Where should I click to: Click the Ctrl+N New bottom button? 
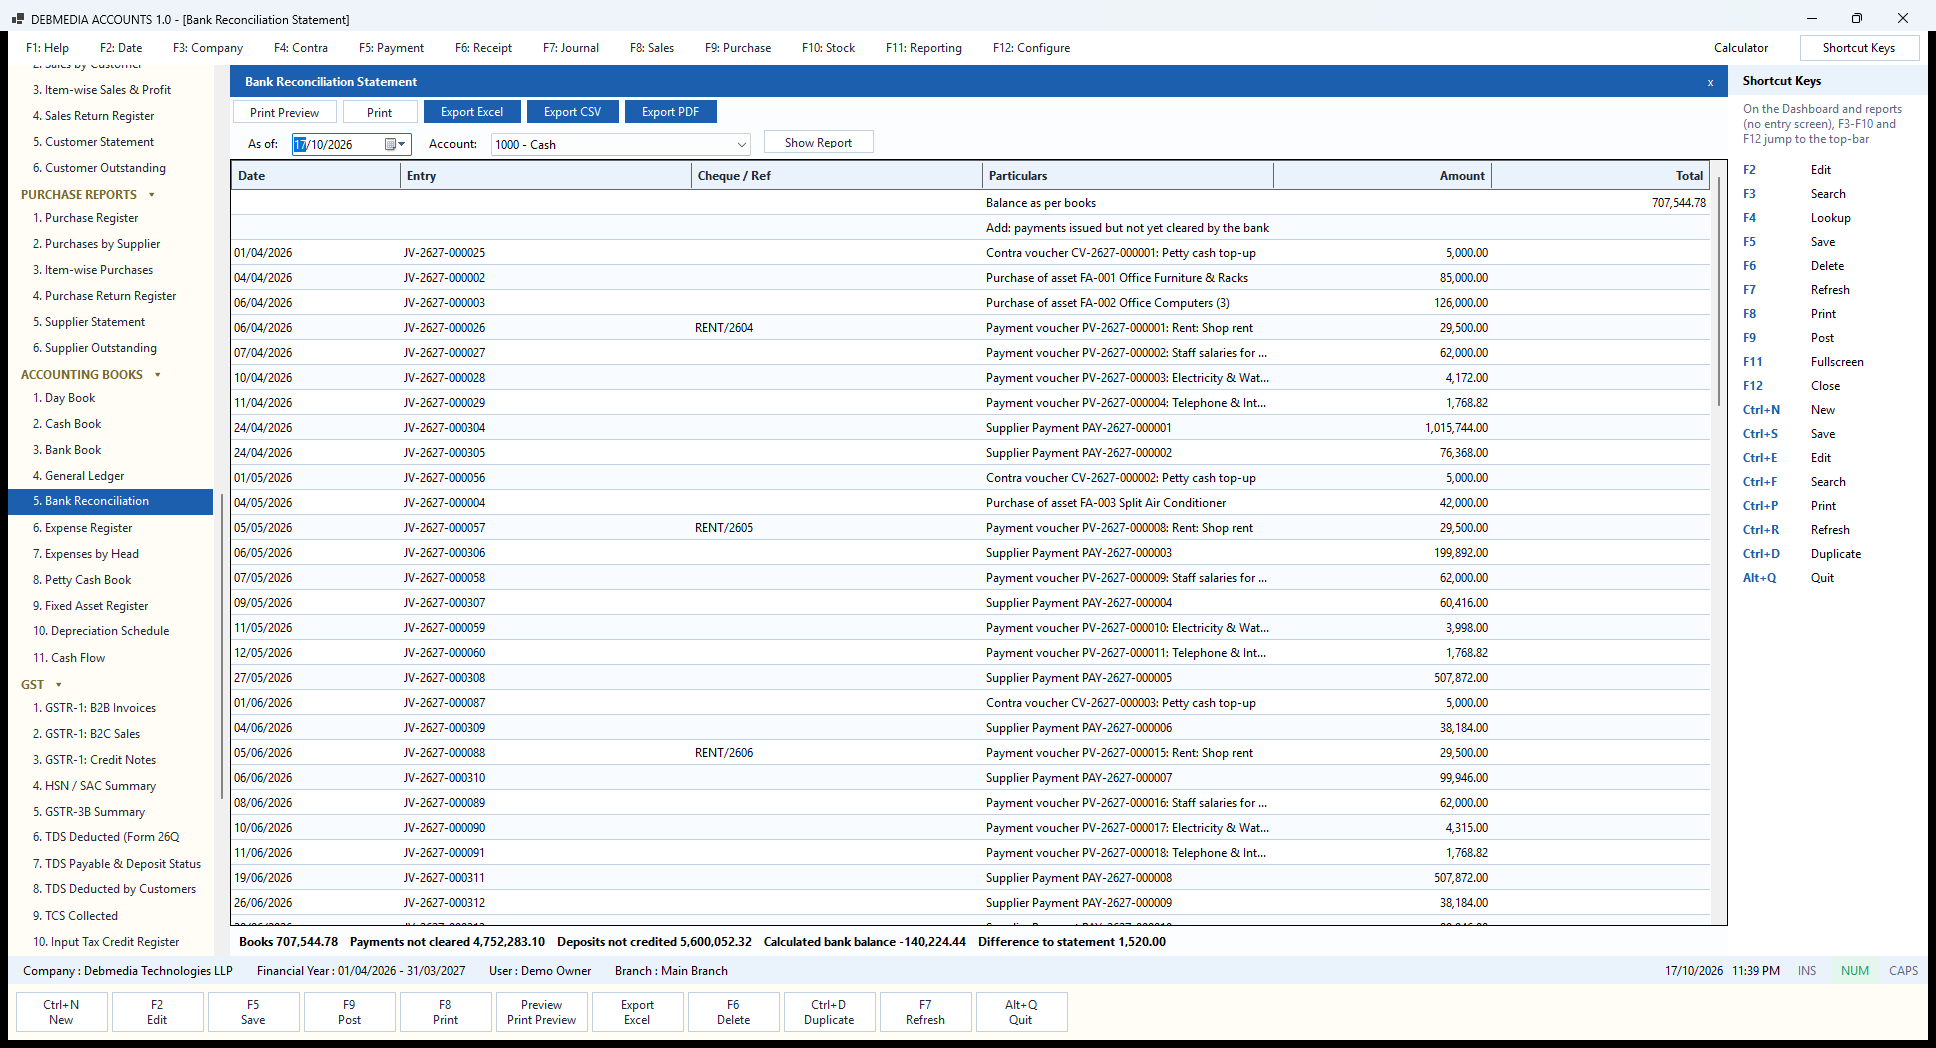tap(61, 1012)
